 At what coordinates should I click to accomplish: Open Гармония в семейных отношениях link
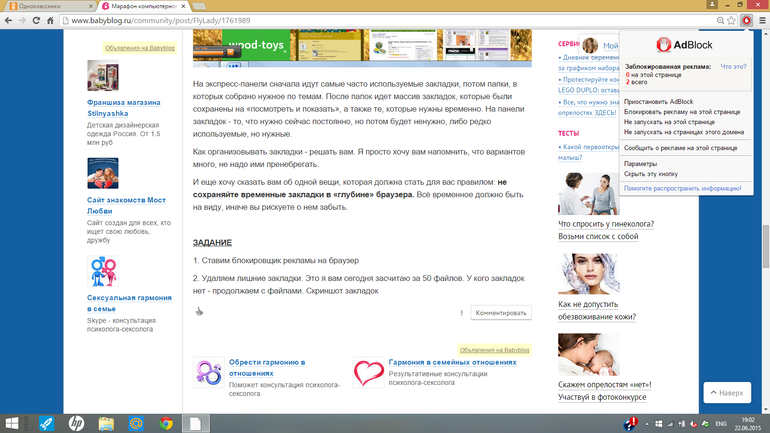tap(452, 362)
